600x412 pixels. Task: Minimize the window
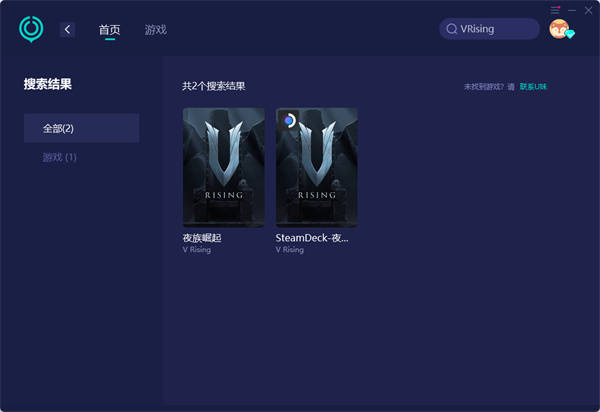[x=572, y=10]
